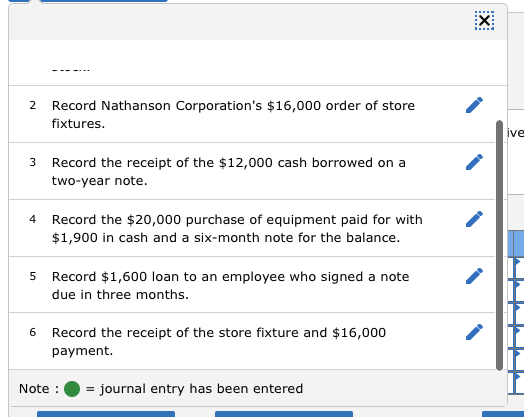Click the partially visible blue button bottom right
The height and width of the screenshot is (417, 524).
point(503,414)
